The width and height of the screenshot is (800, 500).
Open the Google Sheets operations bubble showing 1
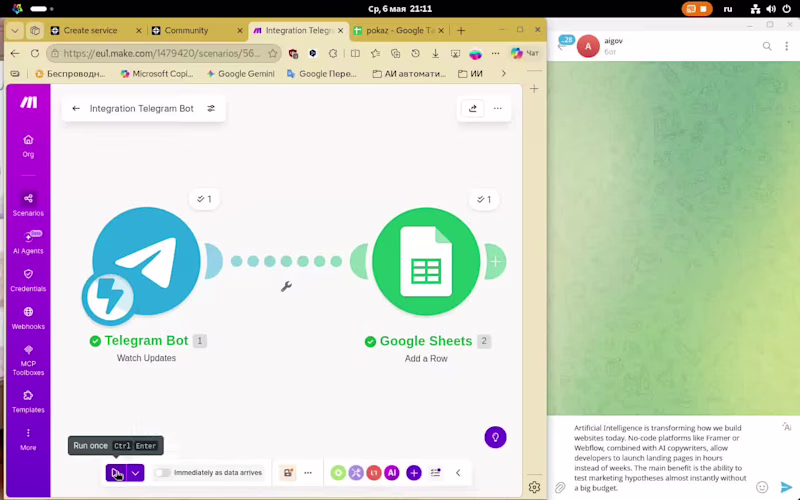pyautogui.click(x=484, y=199)
